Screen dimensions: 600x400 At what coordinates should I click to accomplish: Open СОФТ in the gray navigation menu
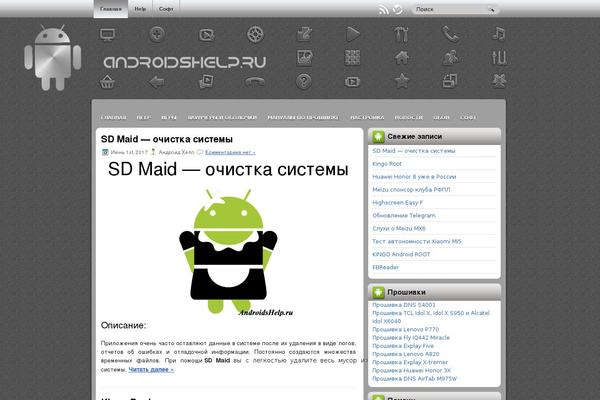[x=468, y=117]
